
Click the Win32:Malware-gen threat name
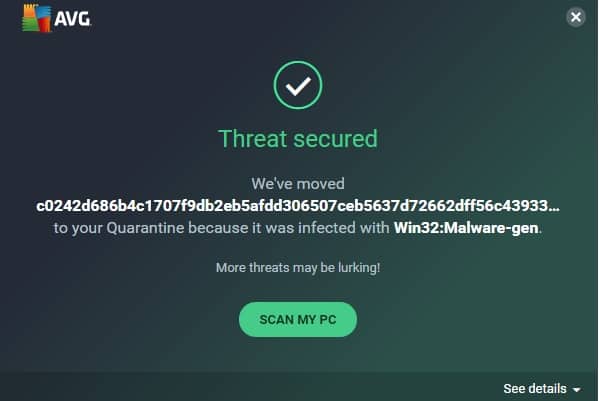click(466, 228)
